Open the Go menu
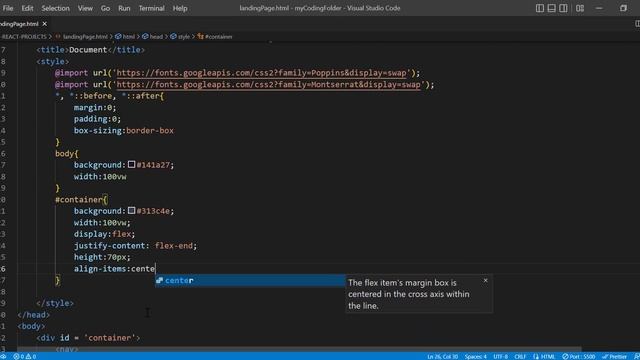This screenshot has width=640, height=360. pyautogui.click(x=105, y=8)
